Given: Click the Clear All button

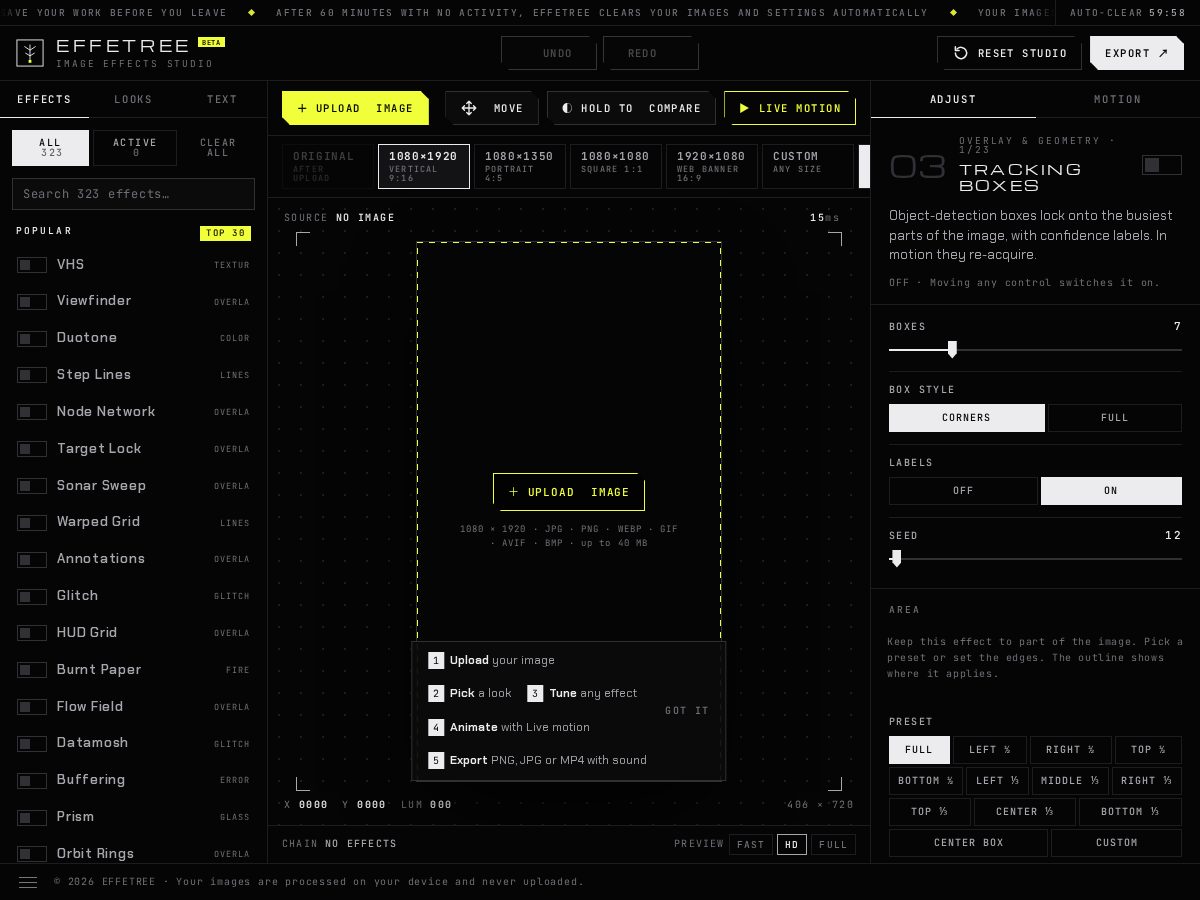Looking at the screenshot, I should [218, 148].
